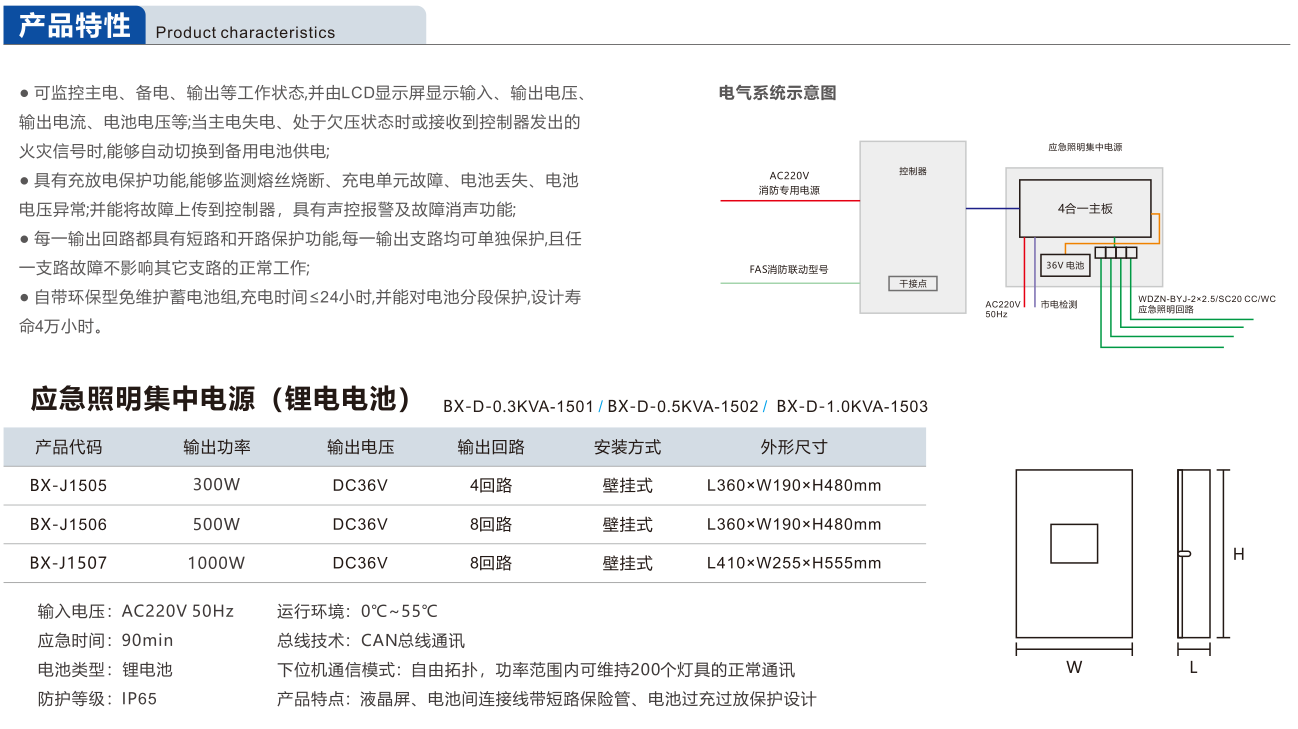The width and height of the screenshot is (1298, 729).
Task: Click the red AC220V fire power line
Action: [789, 201]
